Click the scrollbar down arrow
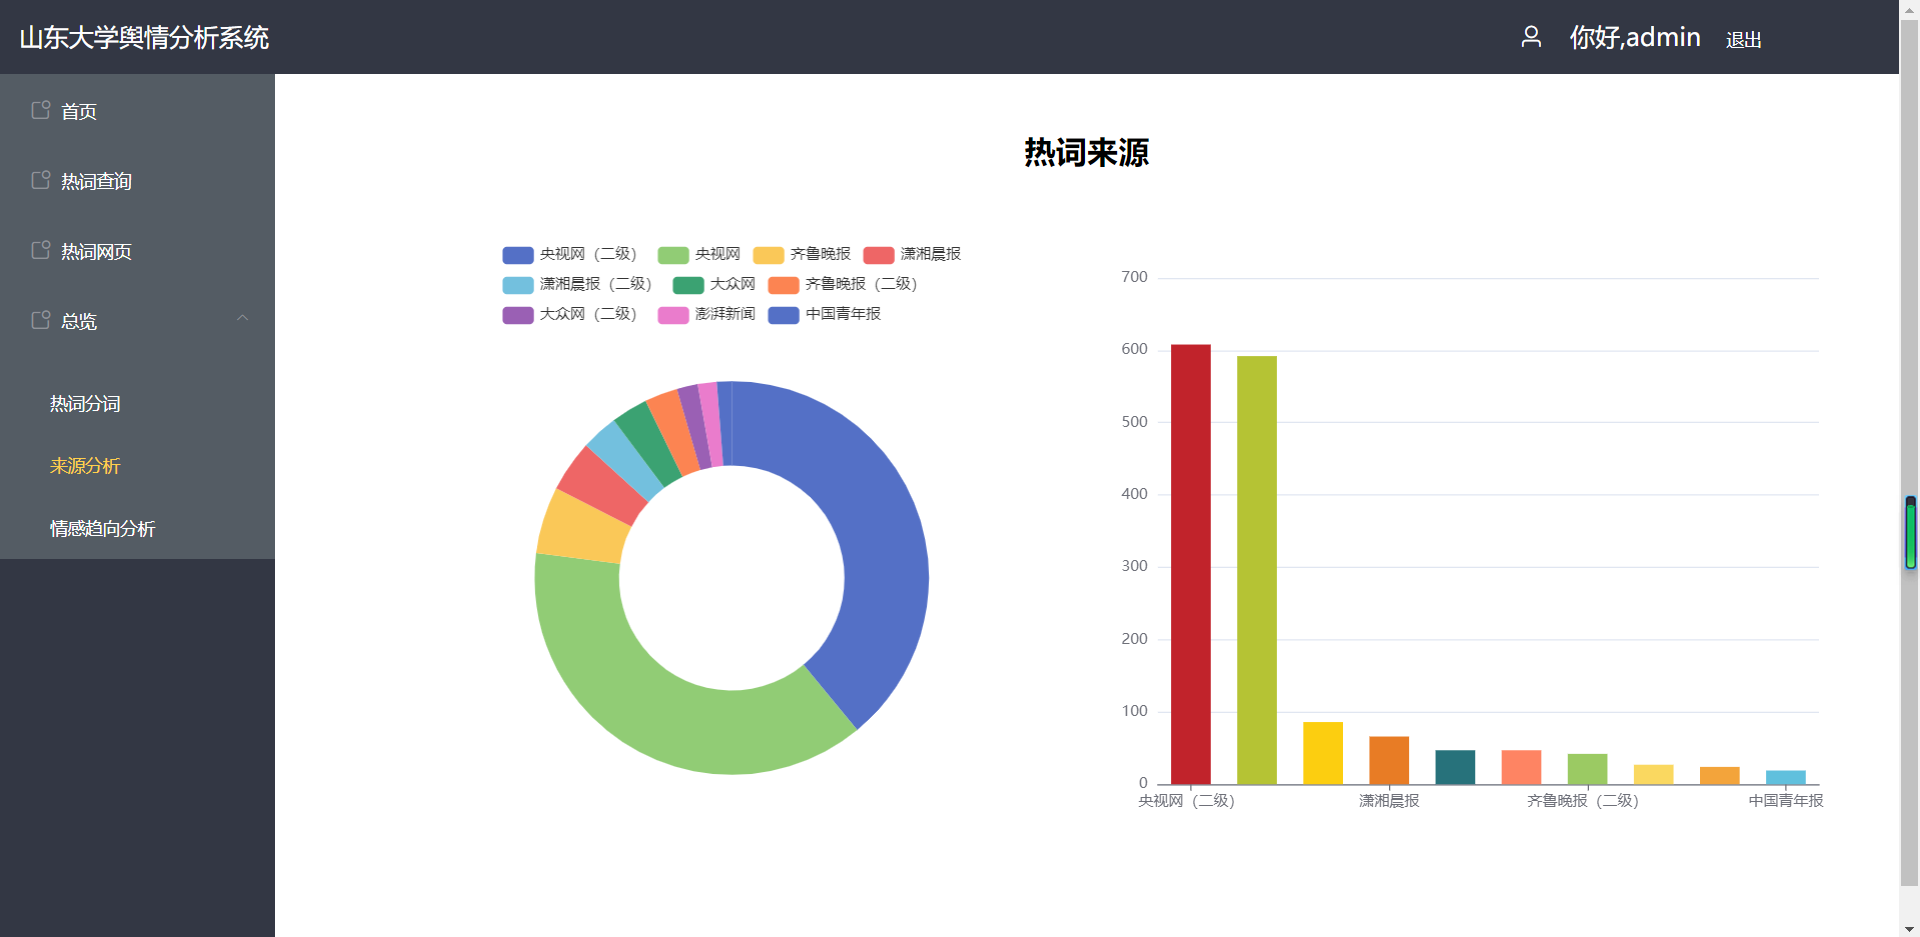Image resolution: width=1920 pixels, height=937 pixels. click(1910, 928)
